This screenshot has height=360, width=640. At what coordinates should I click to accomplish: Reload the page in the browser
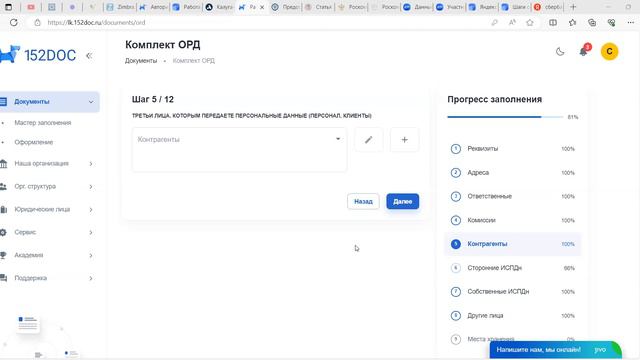pos(13,22)
